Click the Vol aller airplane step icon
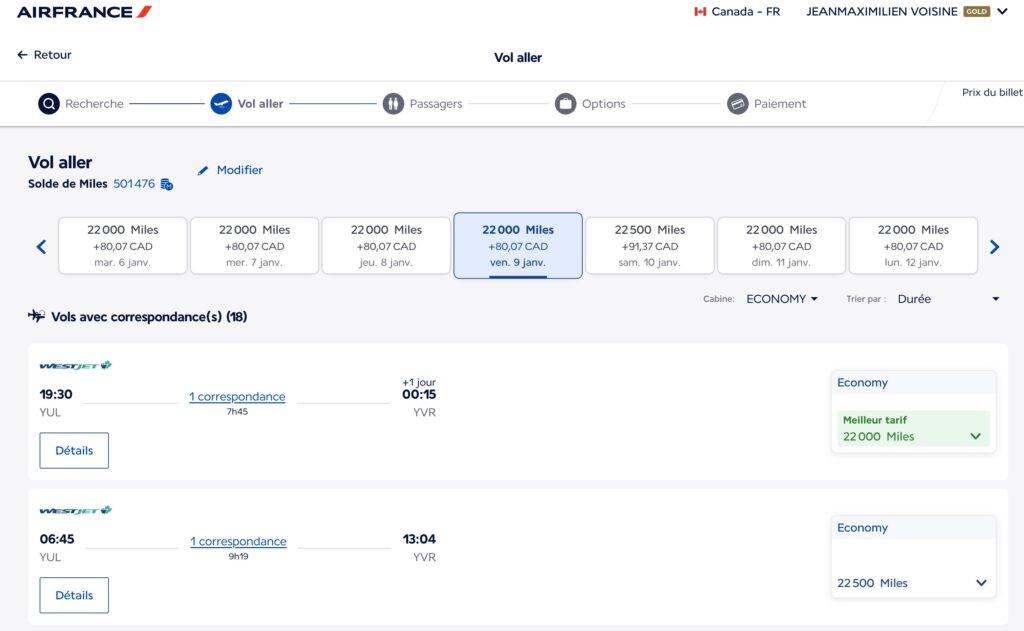 point(221,104)
